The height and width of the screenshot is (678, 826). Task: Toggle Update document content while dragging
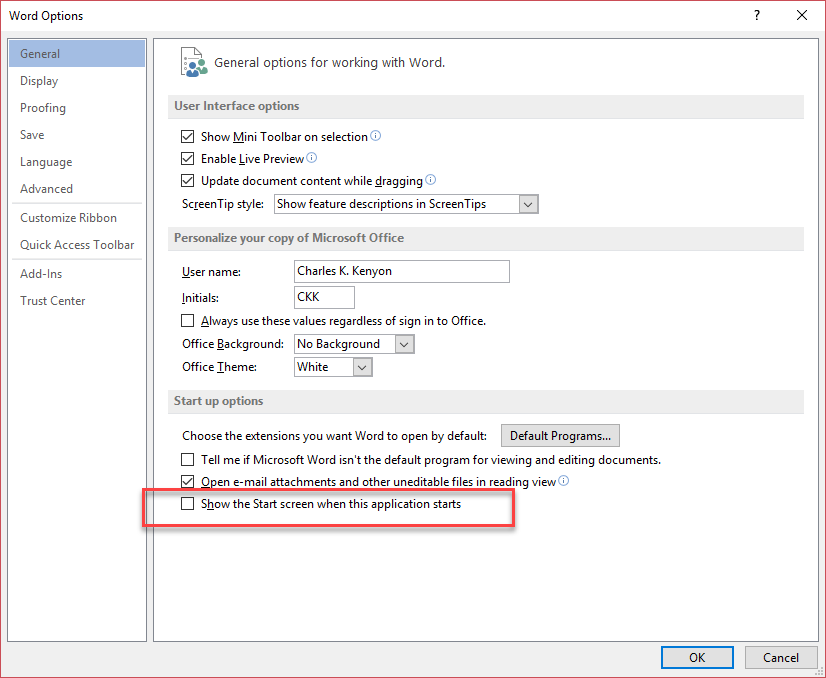[188, 181]
